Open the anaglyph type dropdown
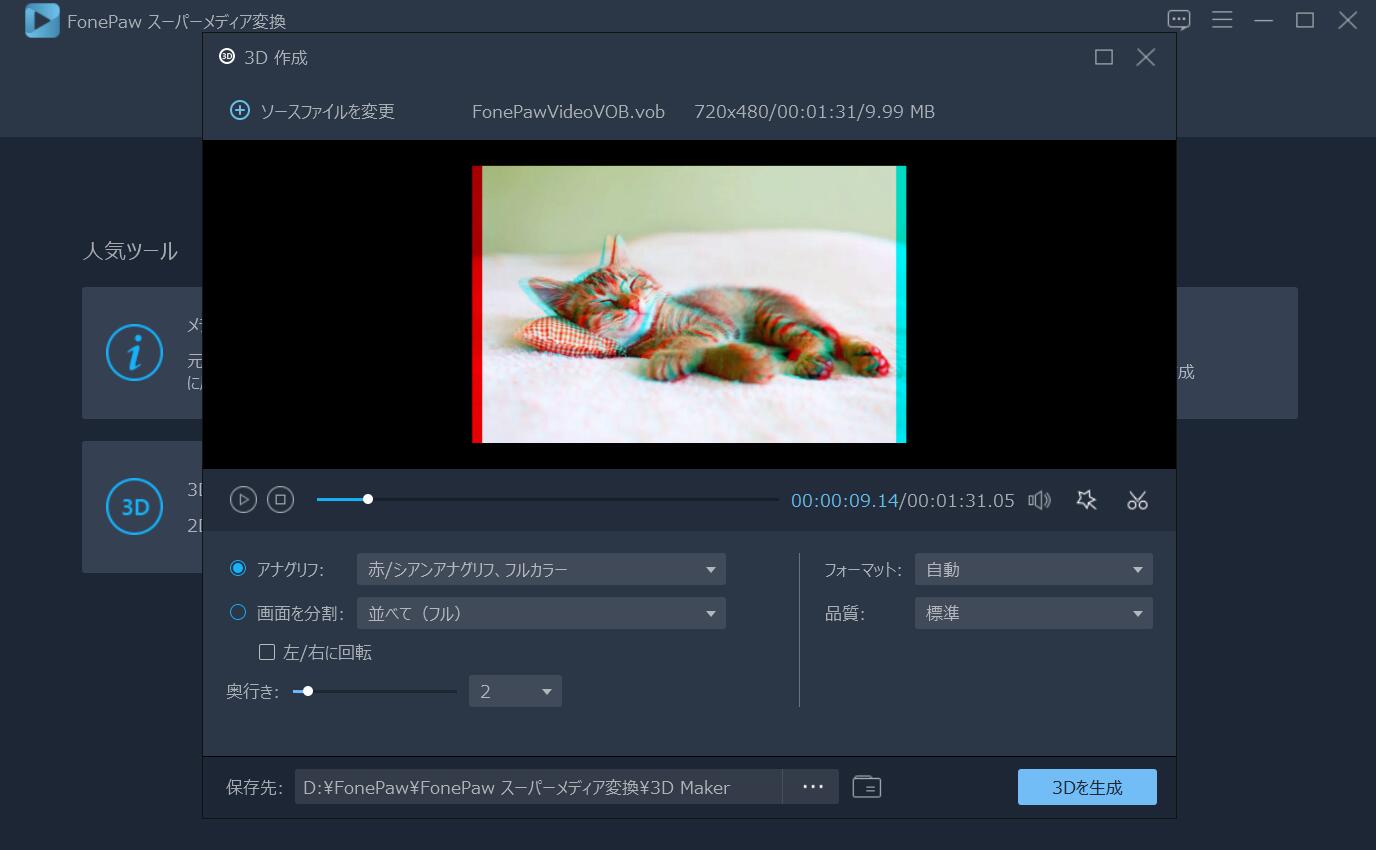Image resolution: width=1376 pixels, height=850 pixels. (x=541, y=569)
